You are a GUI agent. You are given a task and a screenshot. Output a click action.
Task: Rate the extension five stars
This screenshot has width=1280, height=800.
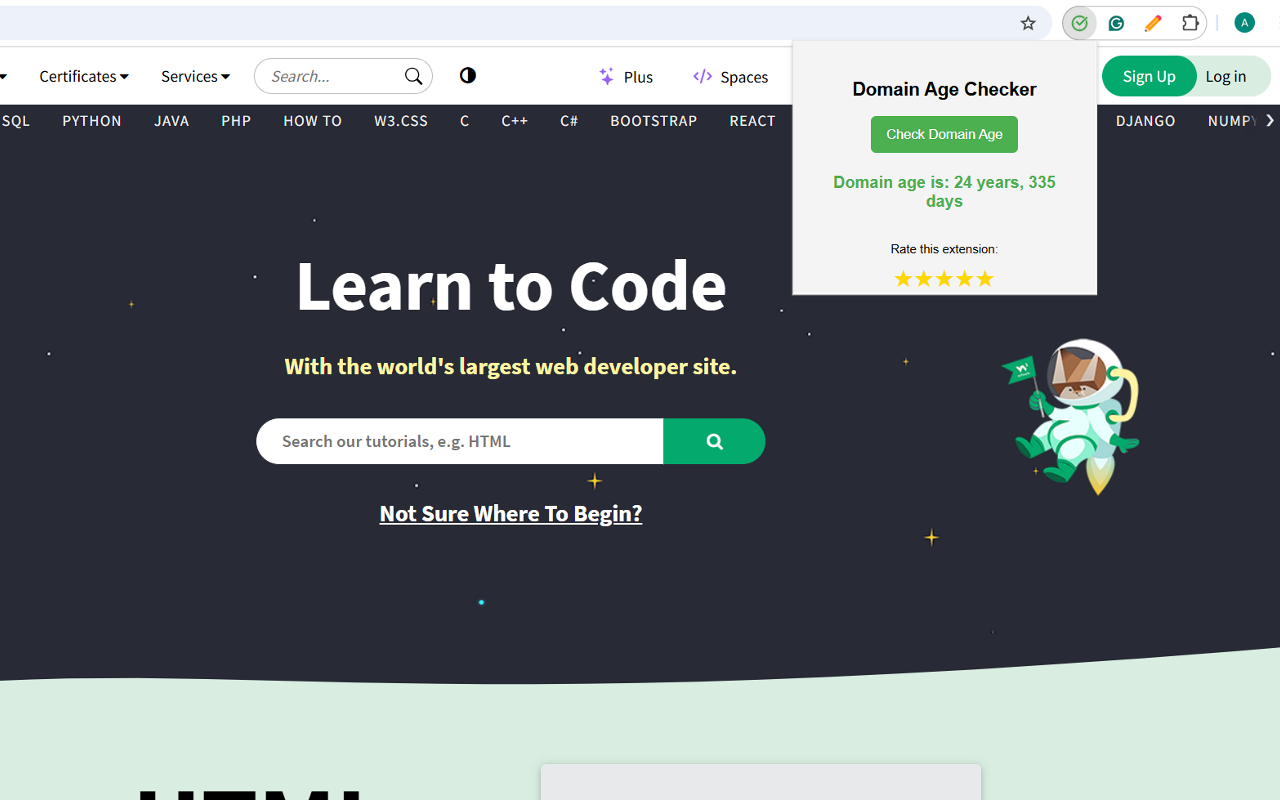985,278
